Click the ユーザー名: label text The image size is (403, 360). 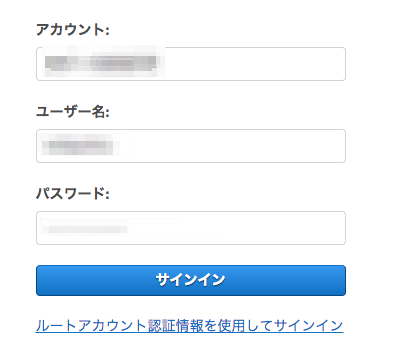tap(73, 112)
